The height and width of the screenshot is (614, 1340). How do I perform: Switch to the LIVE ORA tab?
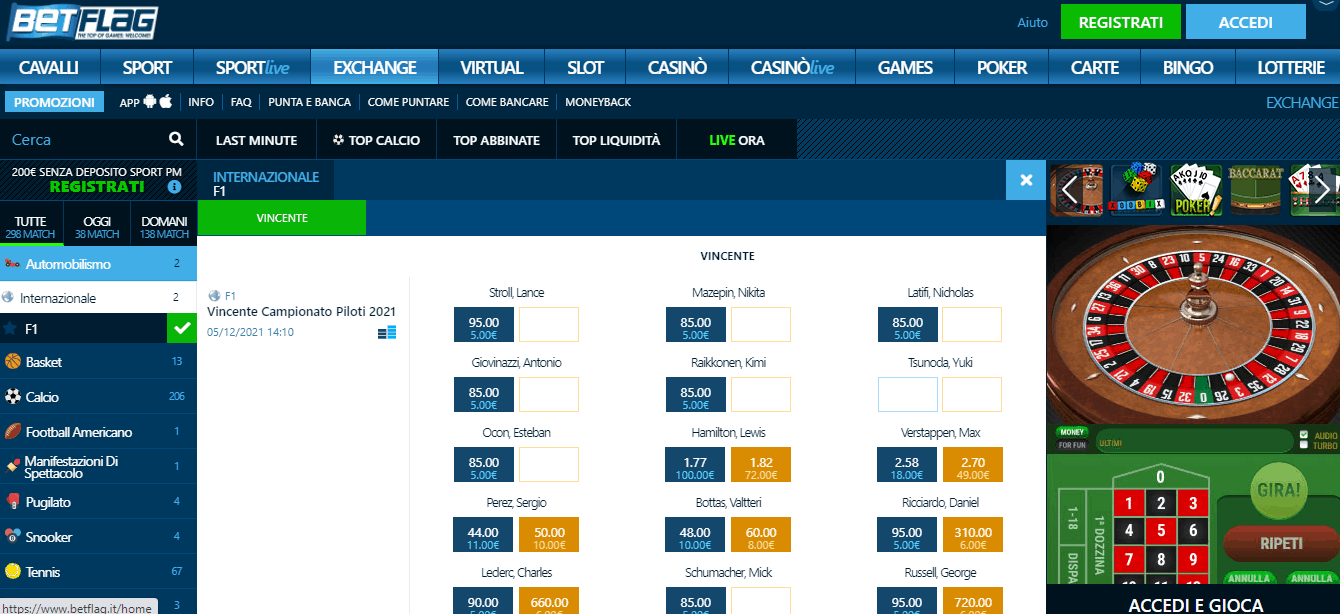point(737,140)
